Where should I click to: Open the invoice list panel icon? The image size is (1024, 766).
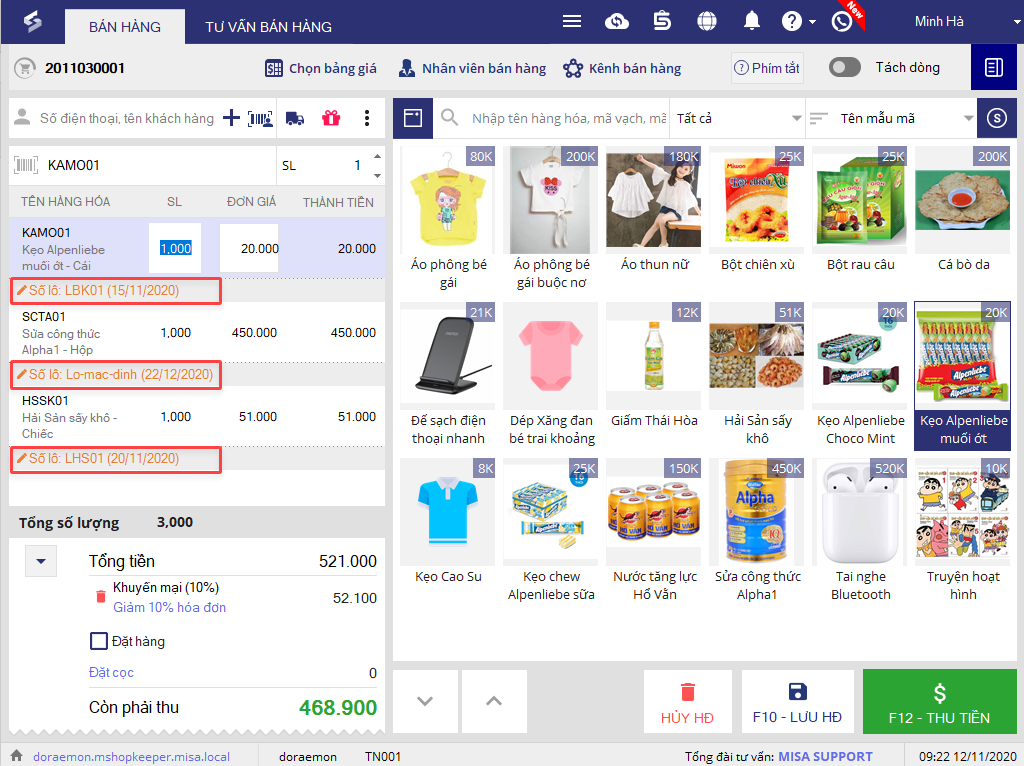(x=994, y=67)
